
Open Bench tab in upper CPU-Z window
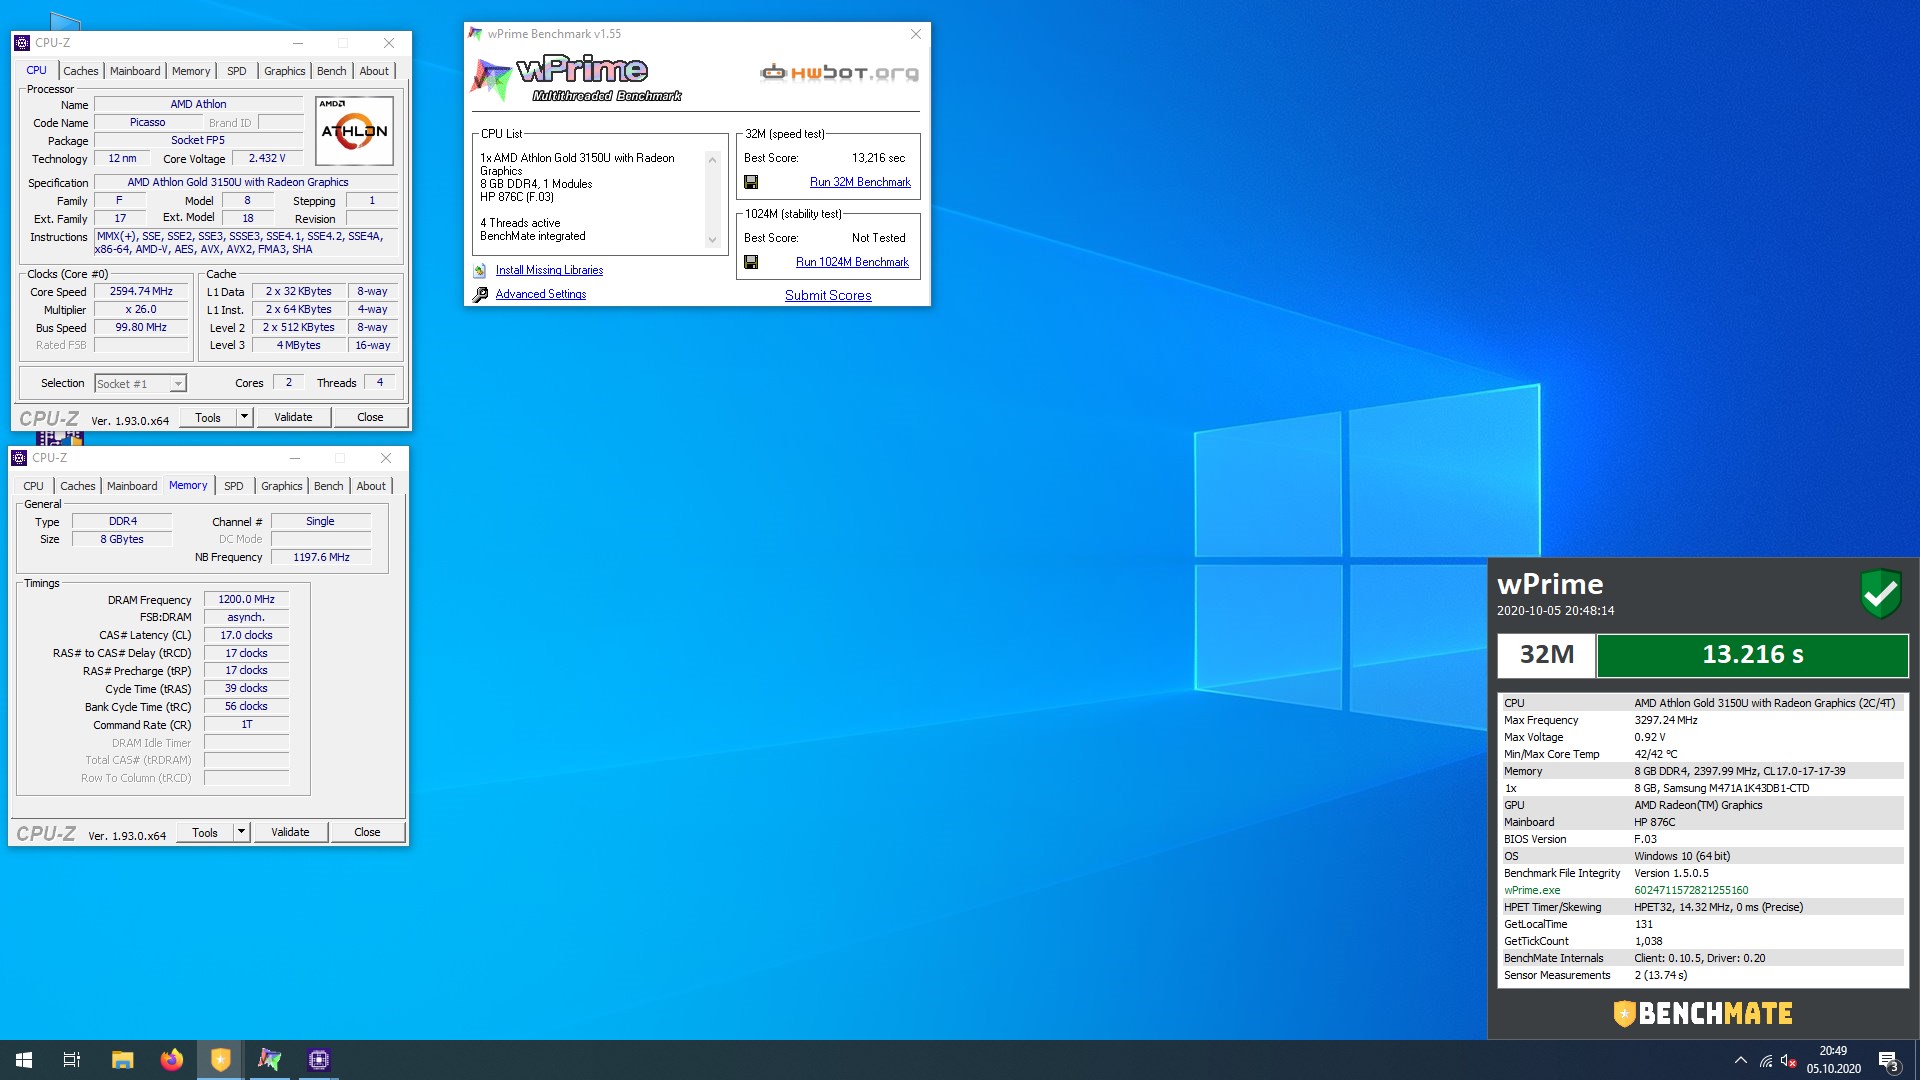[x=331, y=71]
